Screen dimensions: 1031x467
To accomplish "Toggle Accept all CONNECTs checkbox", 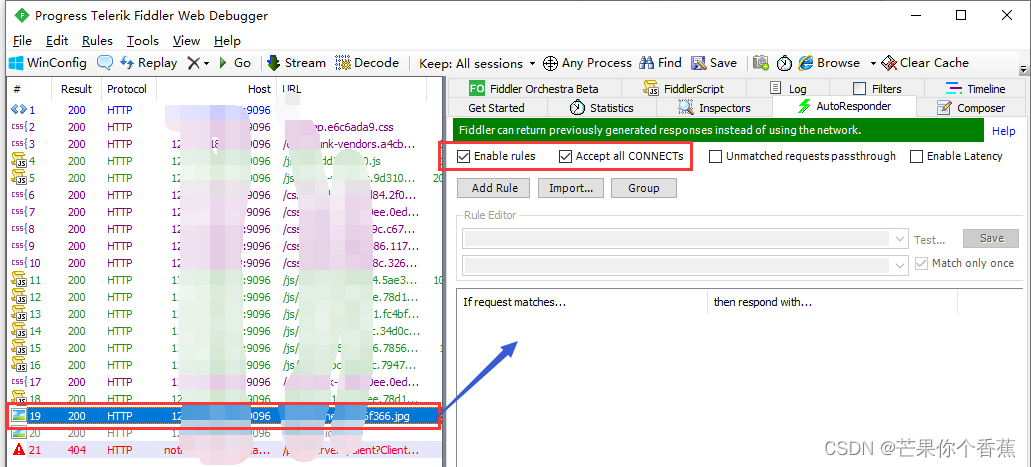I will tap(565, 157).
